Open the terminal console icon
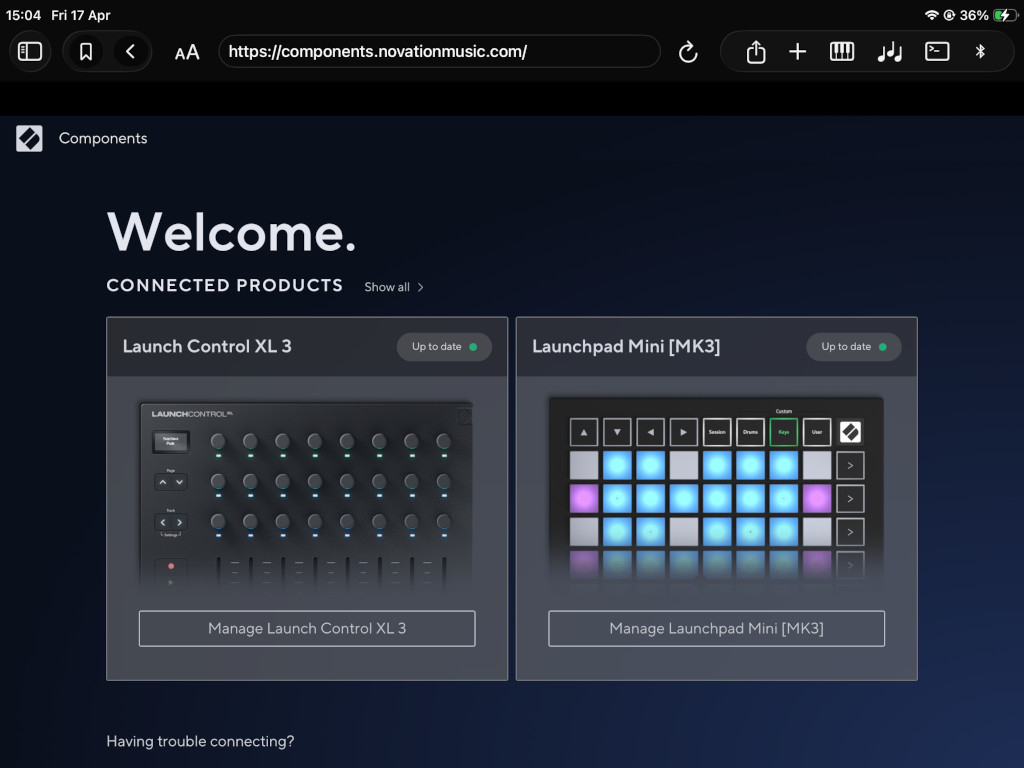Image resolution: width=1024 pixels, height=768 pixels. click(x=937, y=52)
